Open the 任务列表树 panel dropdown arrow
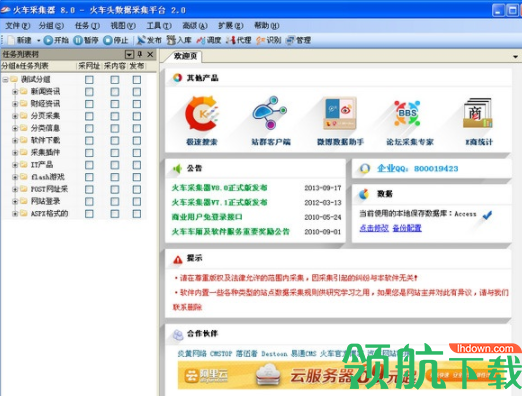The width and height of the screenshot is (522, 396). [129, 54]
